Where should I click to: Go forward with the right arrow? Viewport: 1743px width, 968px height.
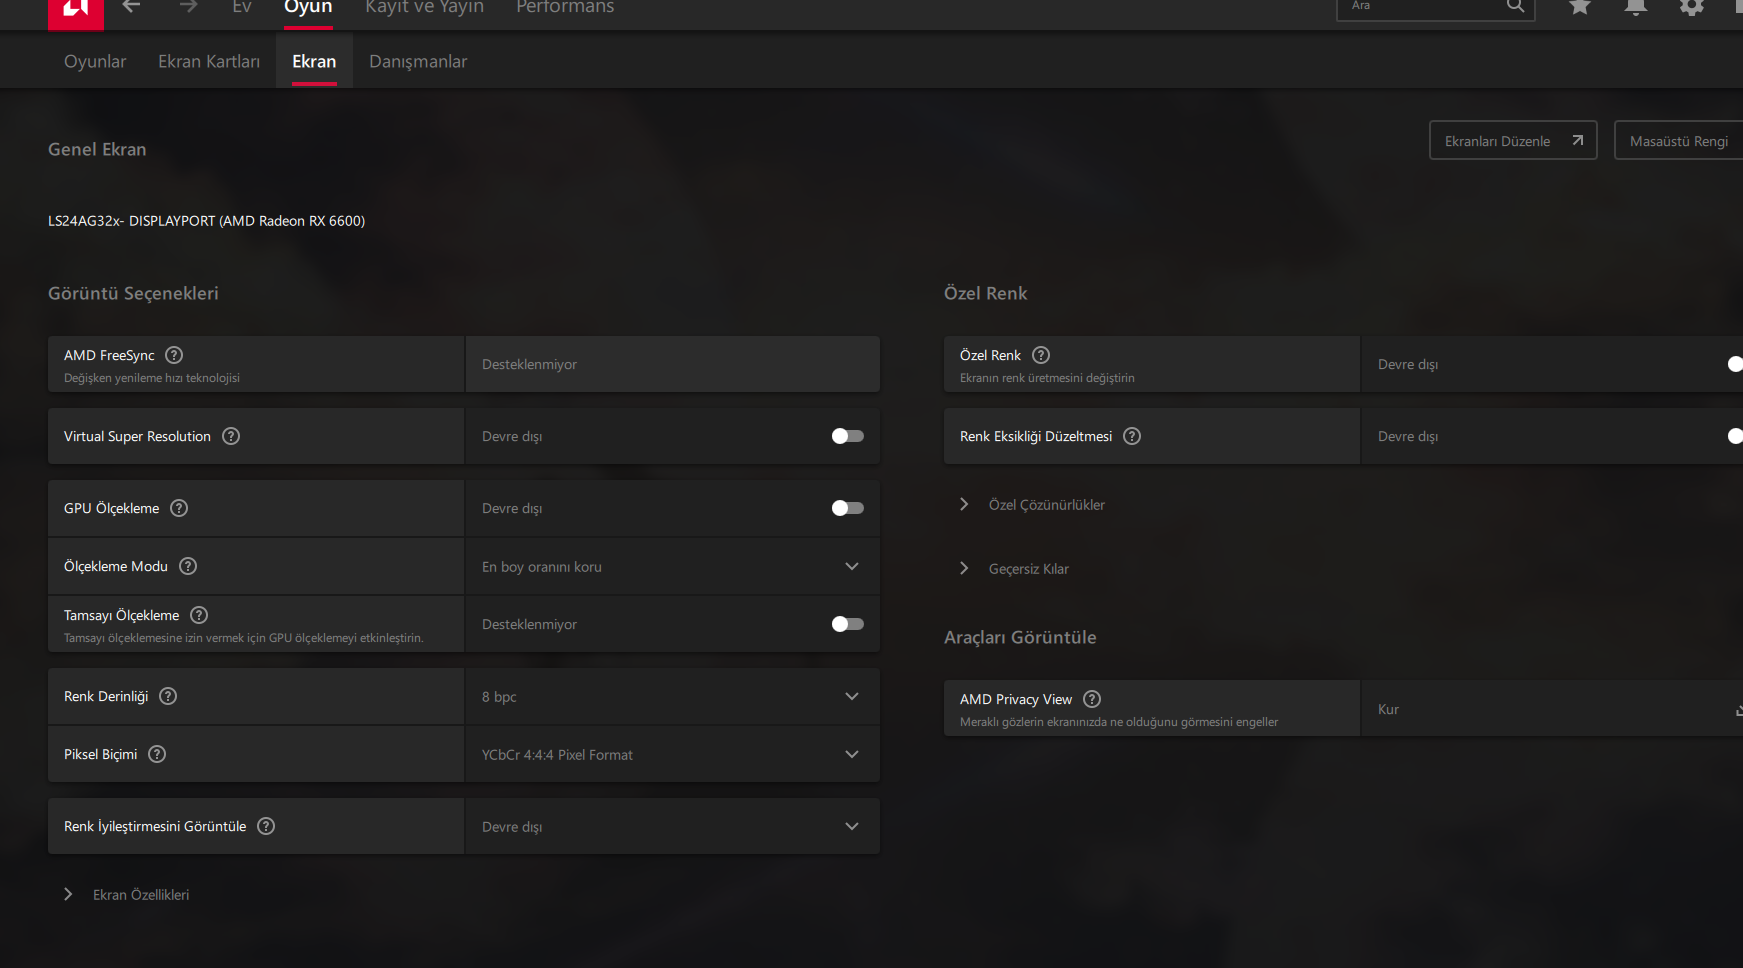coord(188,7)
